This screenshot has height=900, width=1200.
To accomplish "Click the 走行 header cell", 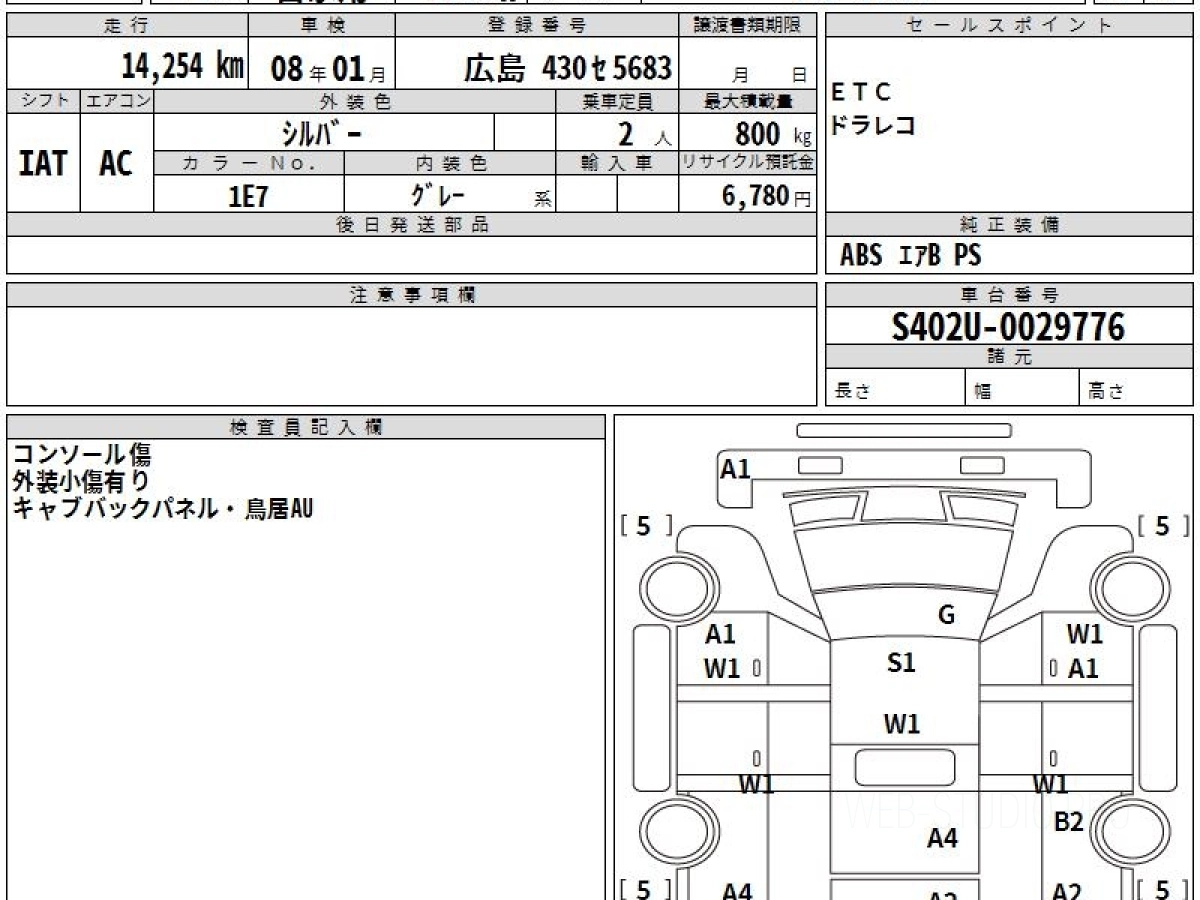I will [x=127, y=26].
